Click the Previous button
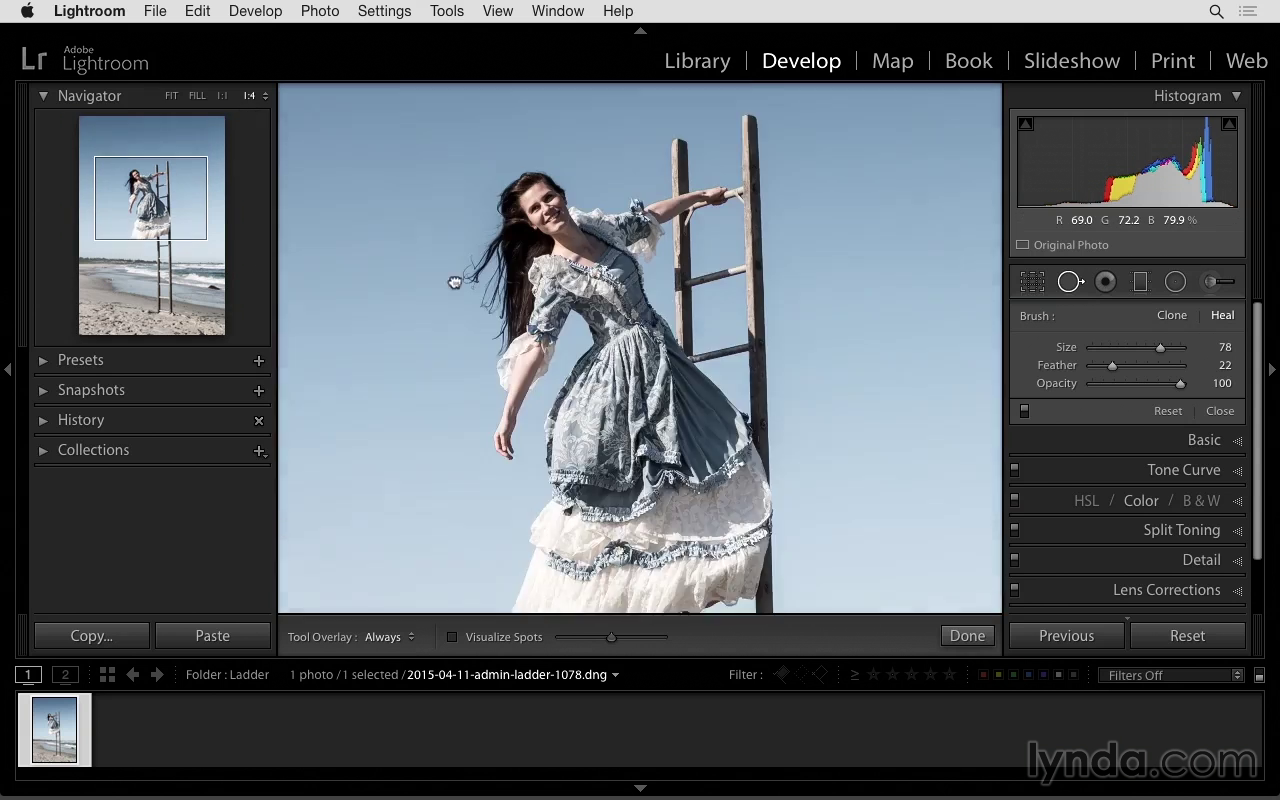Screen dimensions: 1280x800 (1066, 636)
